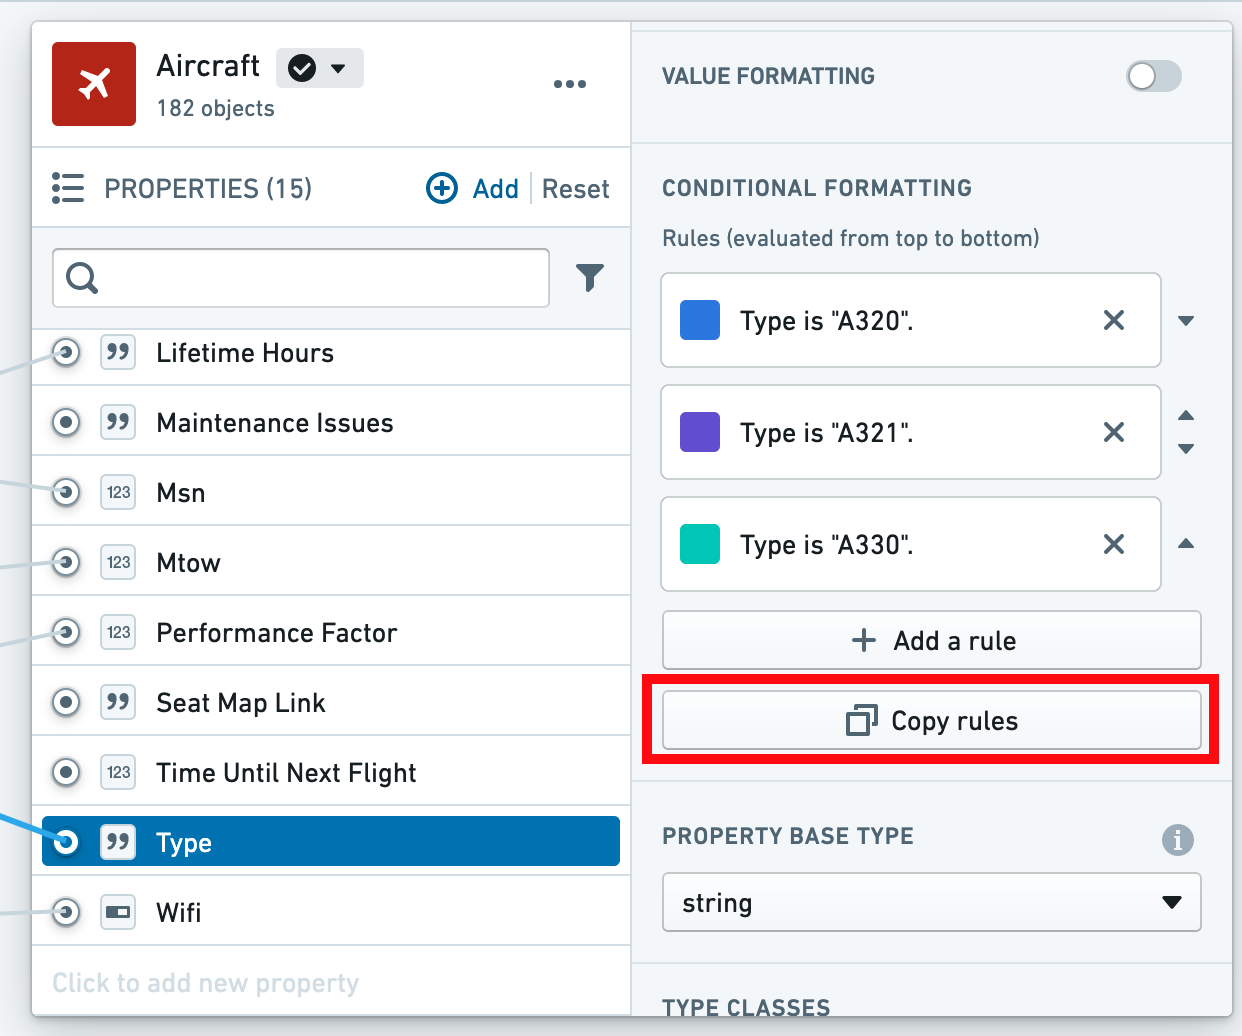Click the boolean type icon for Wifi
Viewport: 1242px width, 1036px height.
118,912
